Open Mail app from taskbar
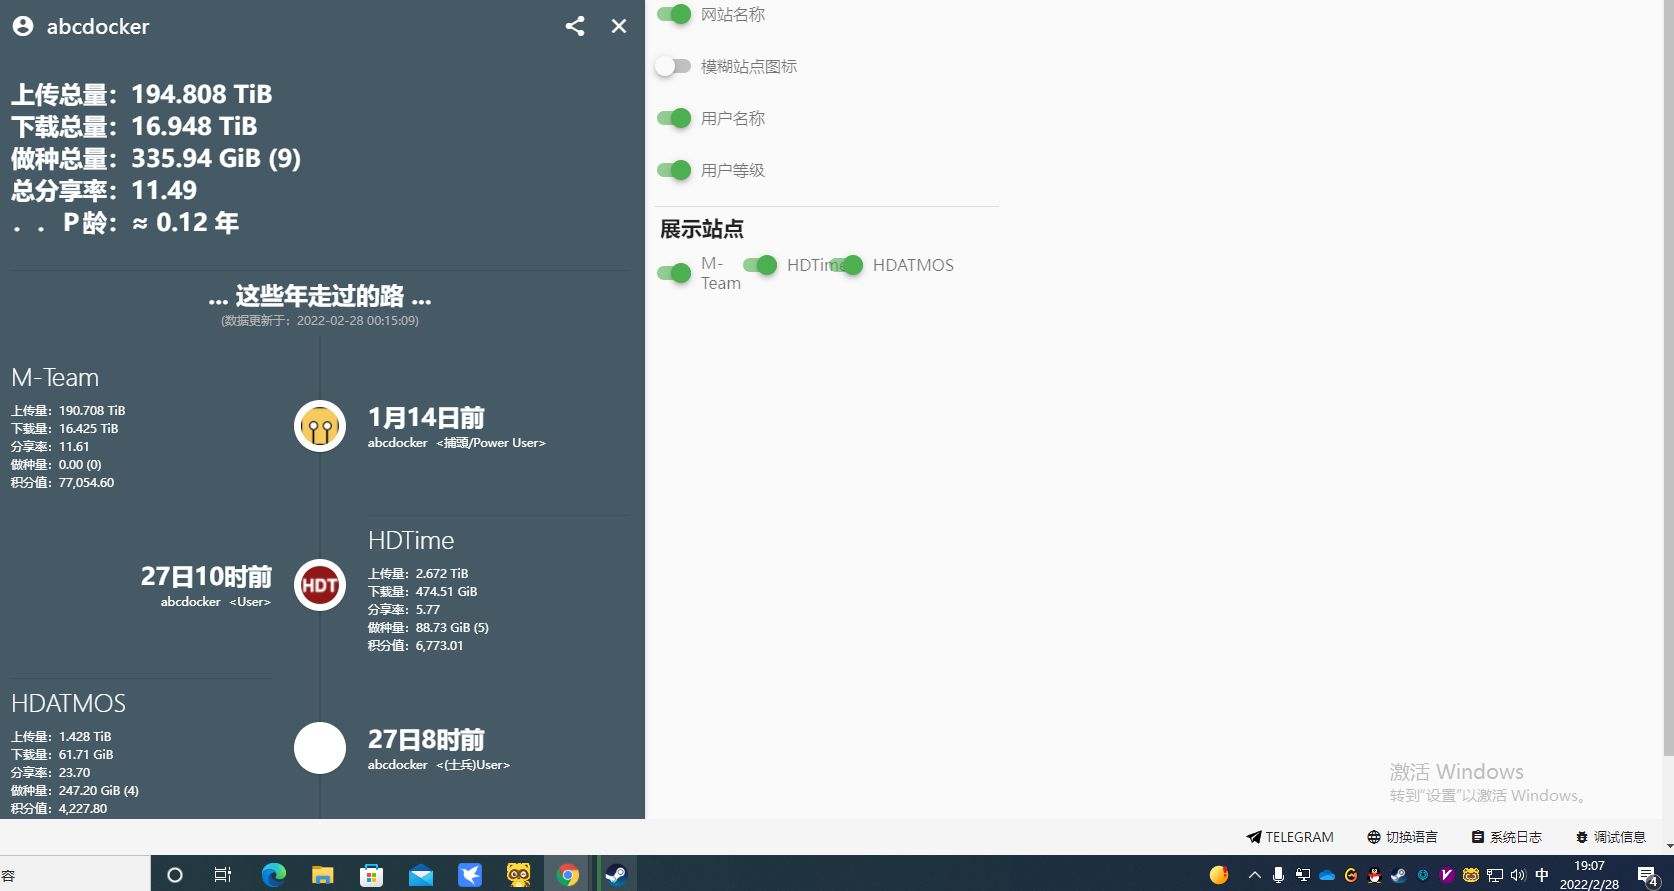Viewport: 1674px width, 891px height. 421,875
